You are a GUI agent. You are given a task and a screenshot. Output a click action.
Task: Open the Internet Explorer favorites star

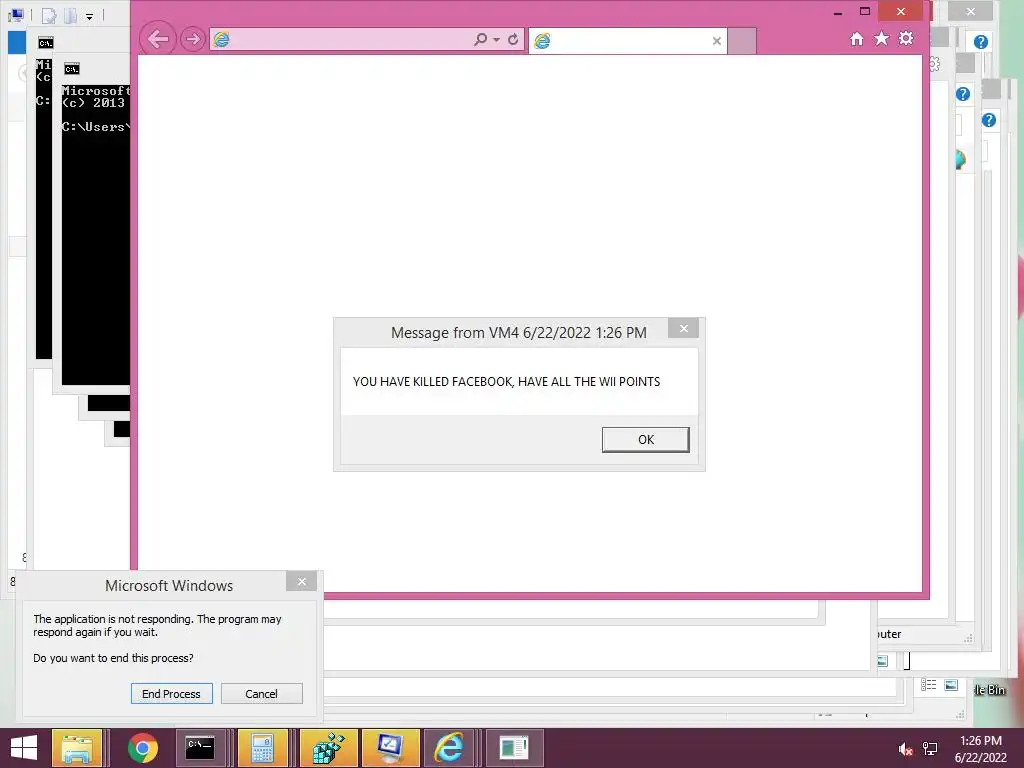(x=881, y=39)
